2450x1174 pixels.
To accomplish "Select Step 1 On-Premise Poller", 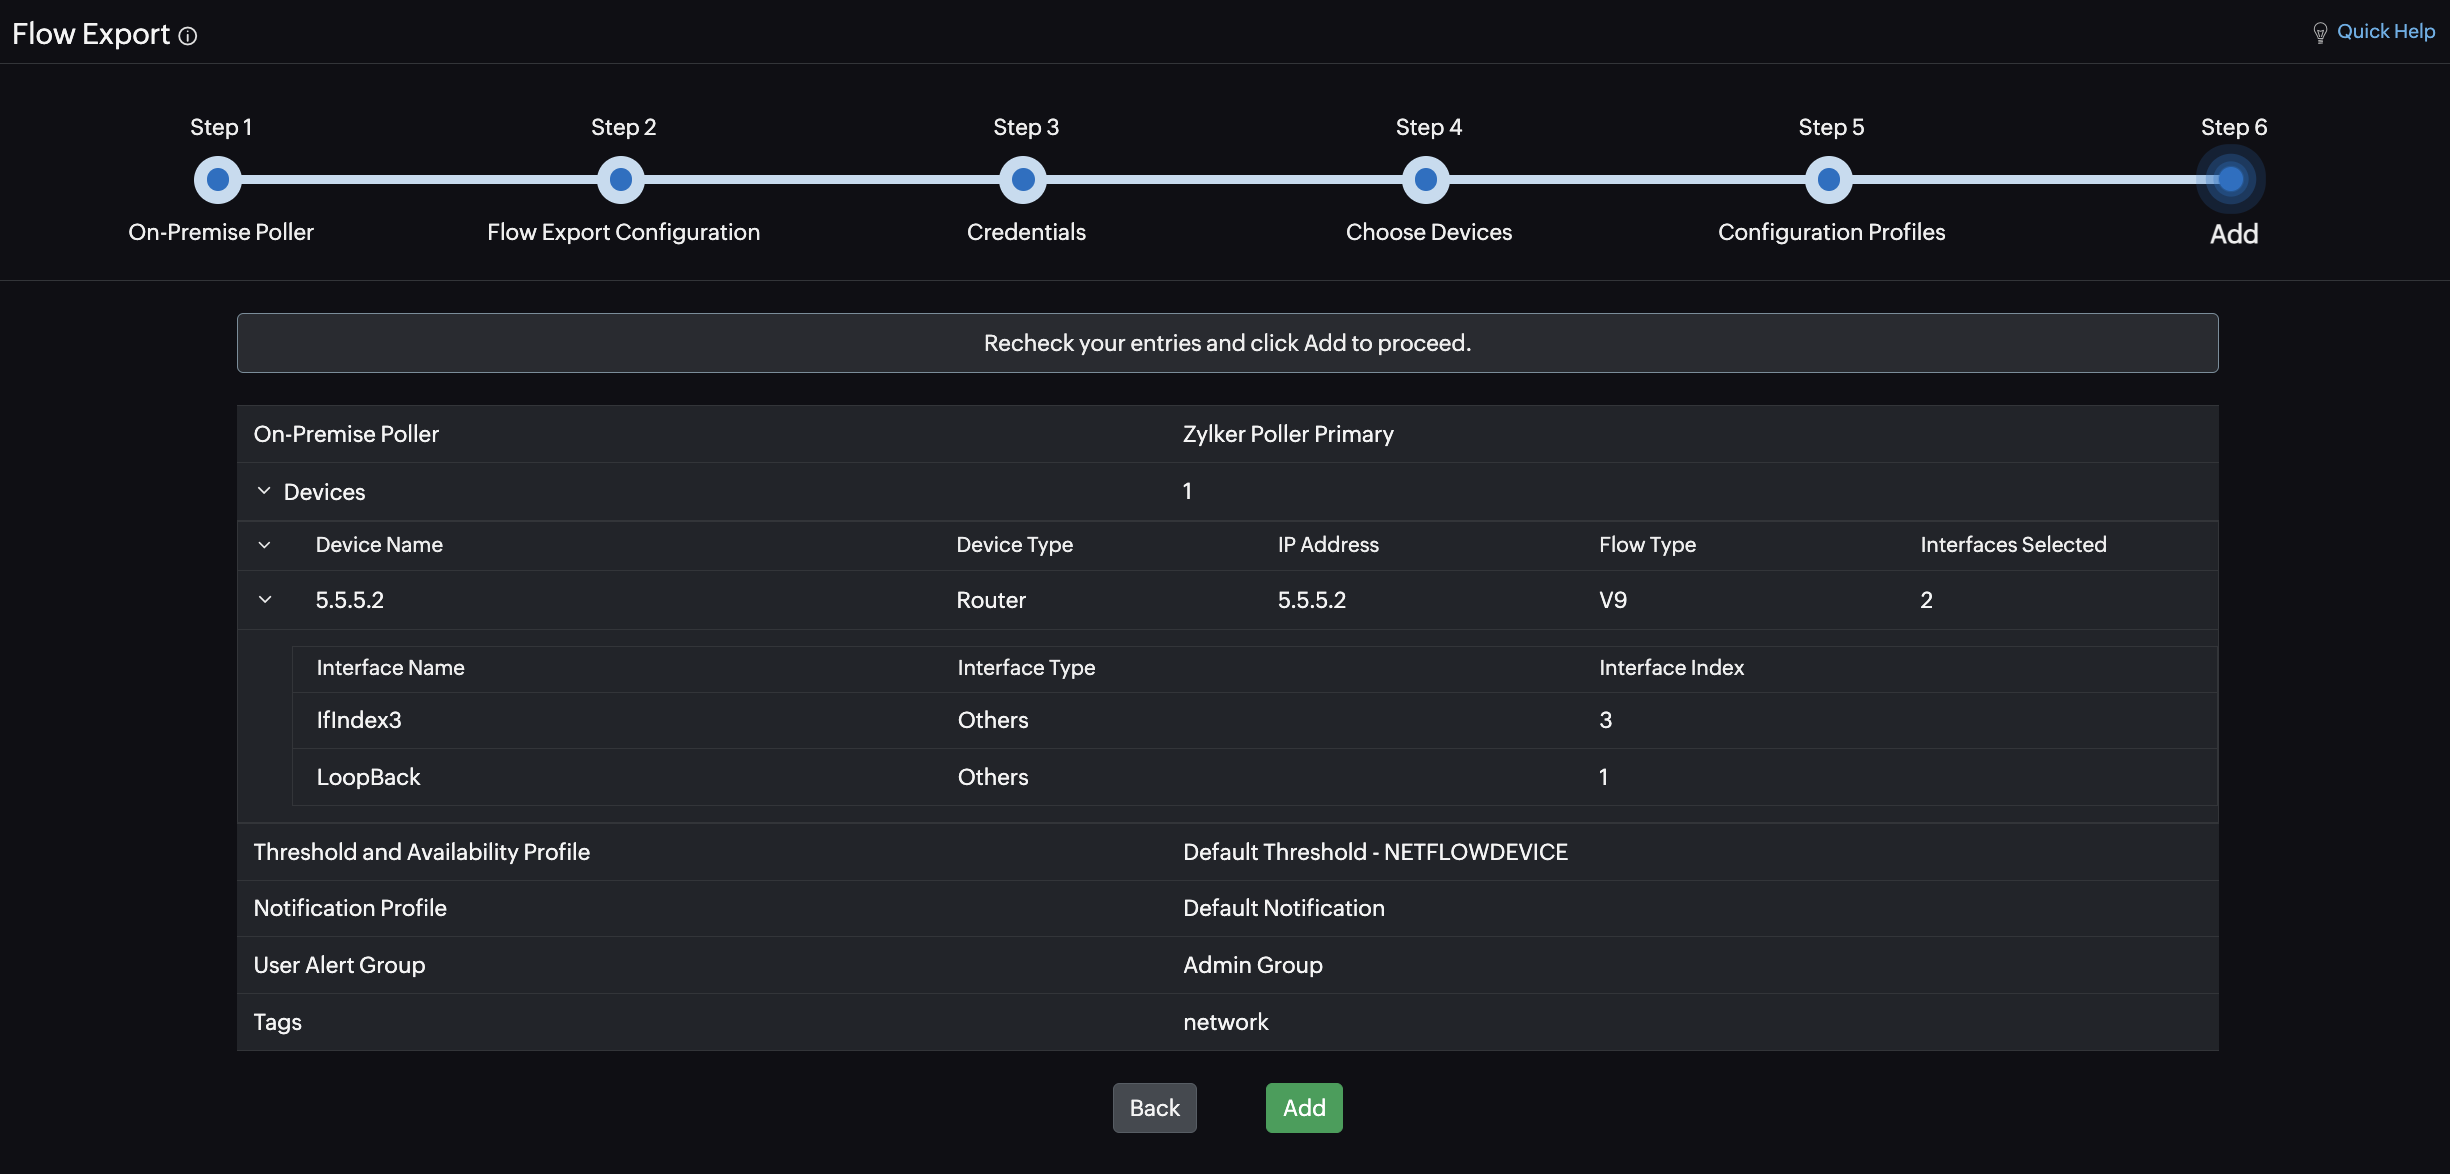I will click(x=217, y=178).
